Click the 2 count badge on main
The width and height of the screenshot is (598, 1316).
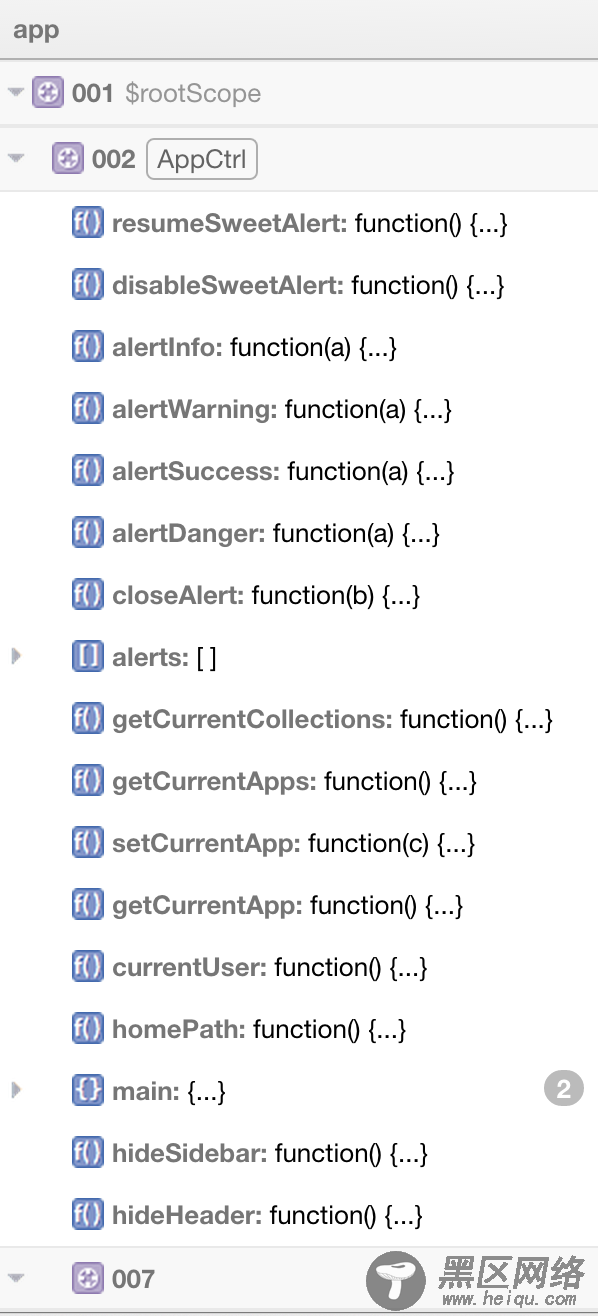click(x=564, y=1089)
